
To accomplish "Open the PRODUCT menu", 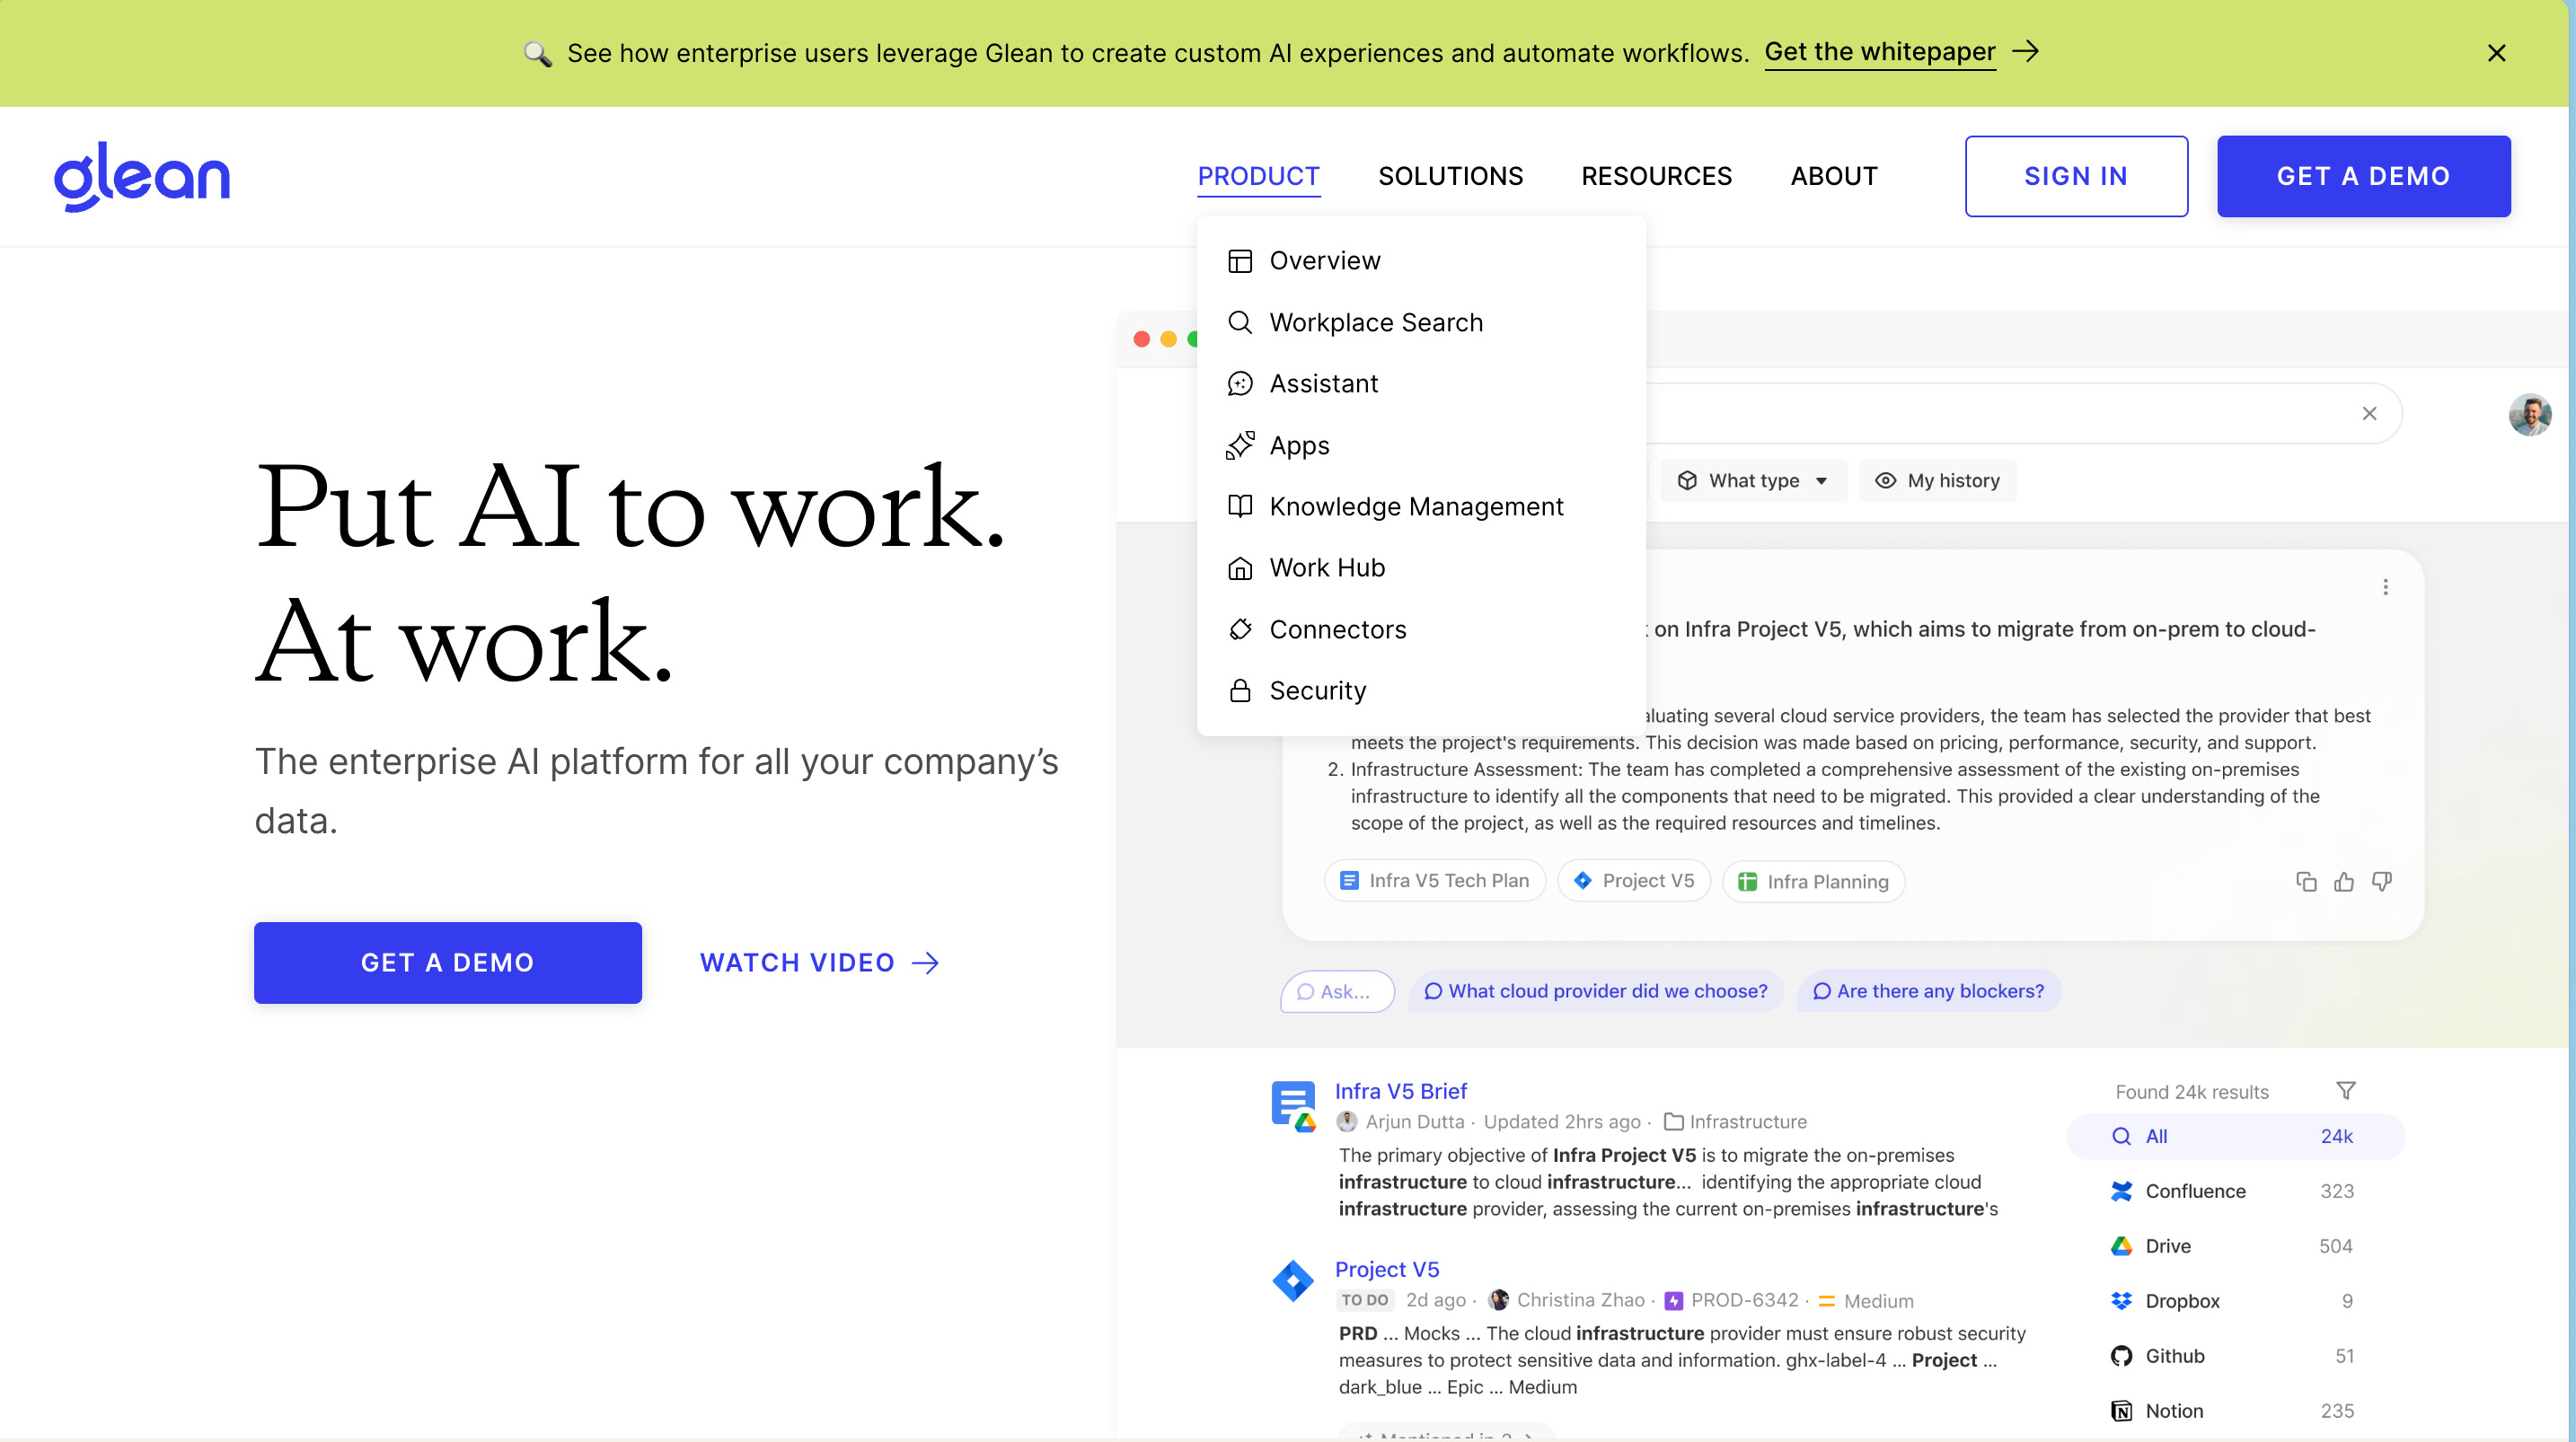I will (x=1258, y=176).
